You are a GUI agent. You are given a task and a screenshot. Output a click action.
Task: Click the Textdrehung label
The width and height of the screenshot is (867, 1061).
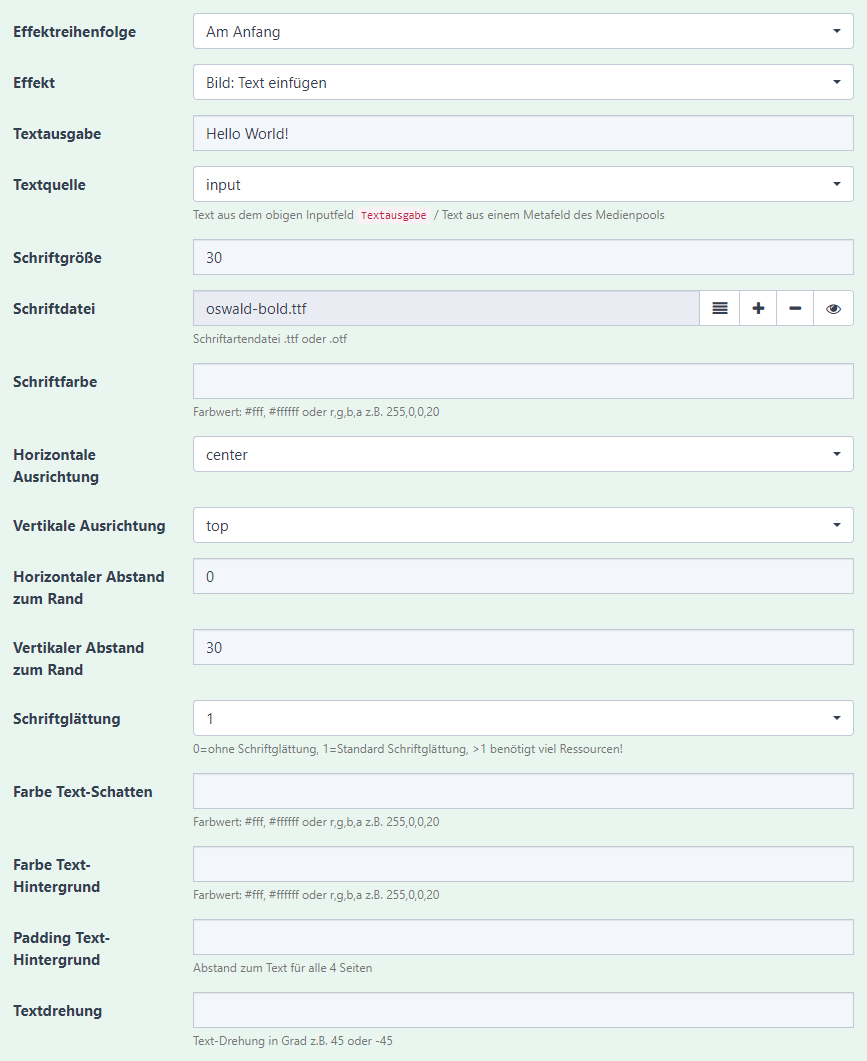pyautogui.click(x=58, y=1011)
